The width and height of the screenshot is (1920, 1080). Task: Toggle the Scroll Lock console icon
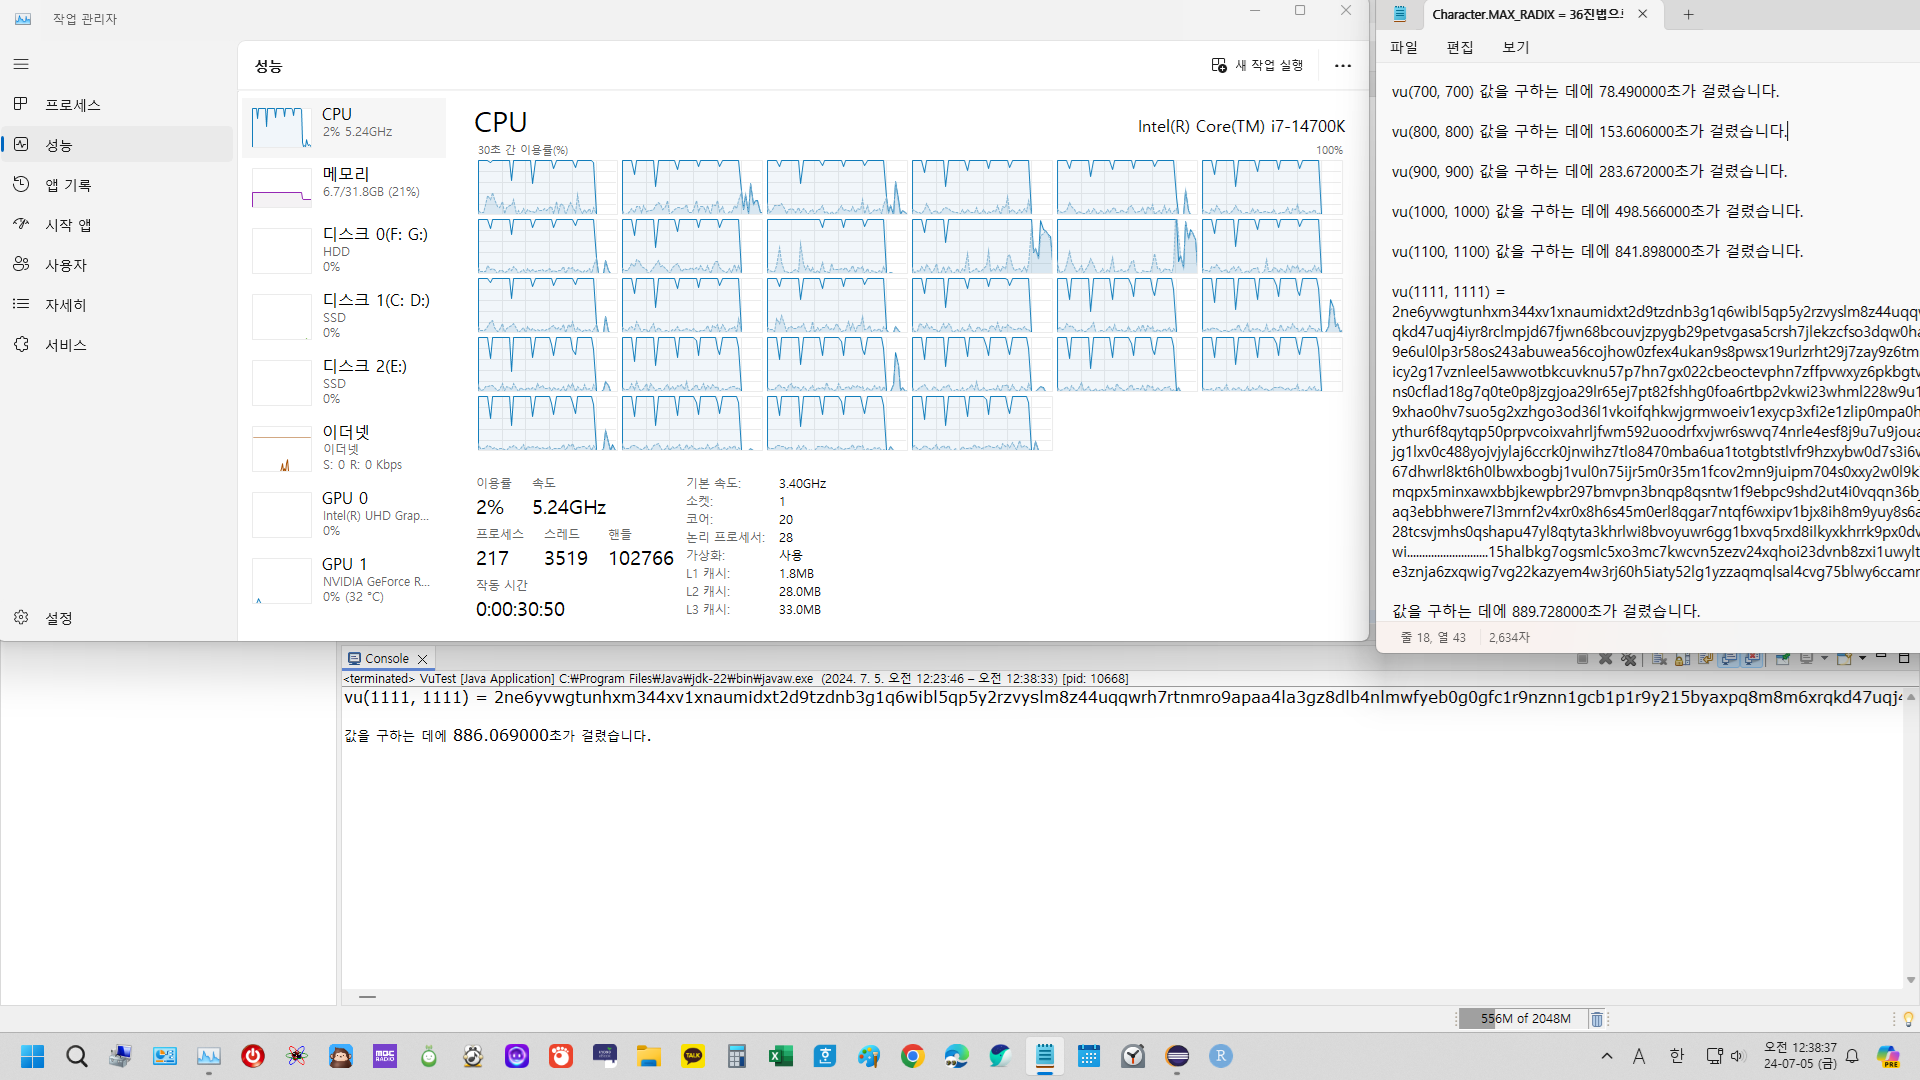coord(1682,659)
